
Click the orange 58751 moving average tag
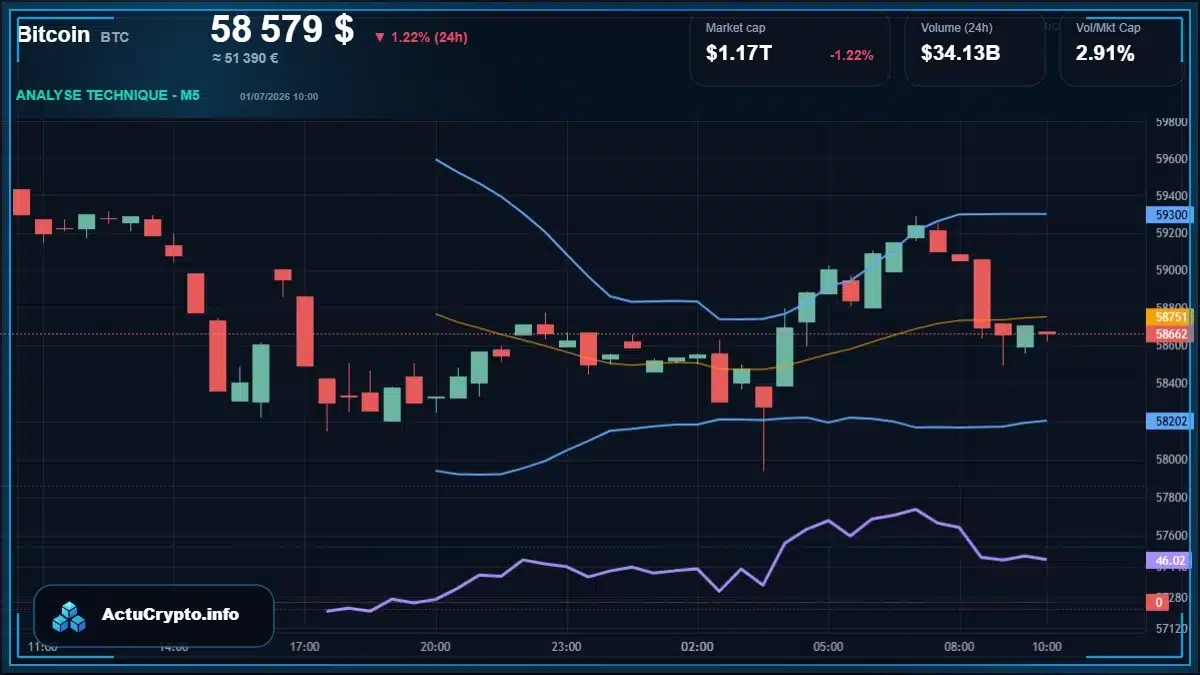(1172, 316)
